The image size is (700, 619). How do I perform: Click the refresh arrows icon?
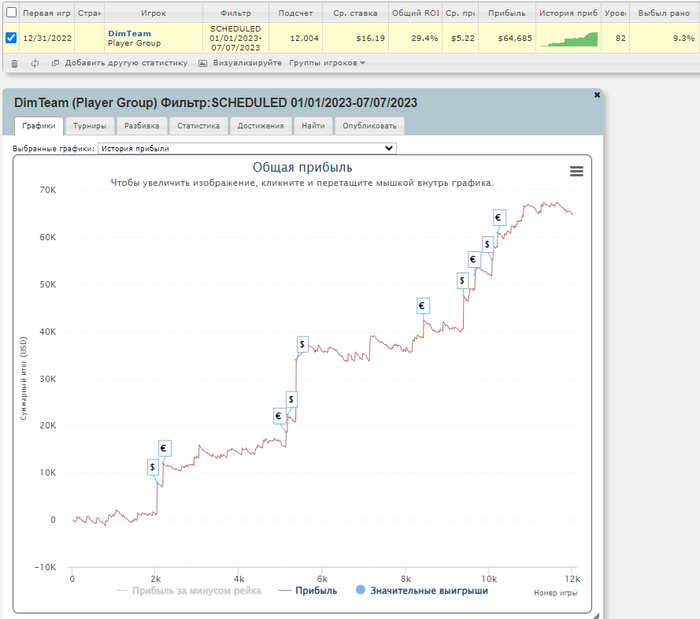point(35,63)
